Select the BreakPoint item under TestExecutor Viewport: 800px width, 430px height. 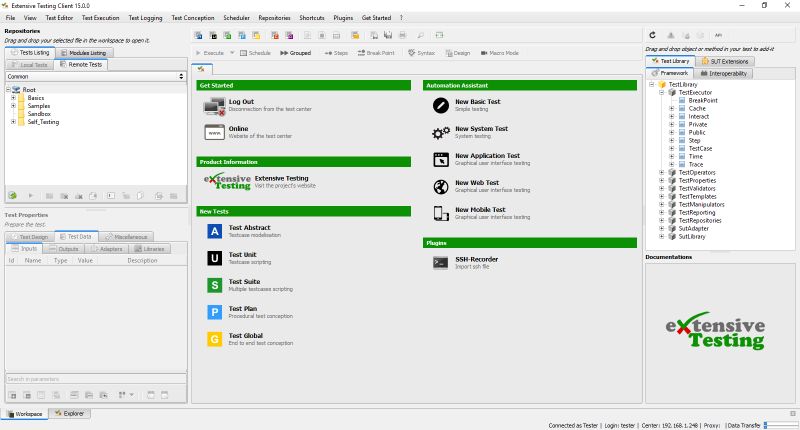[703, 100]
